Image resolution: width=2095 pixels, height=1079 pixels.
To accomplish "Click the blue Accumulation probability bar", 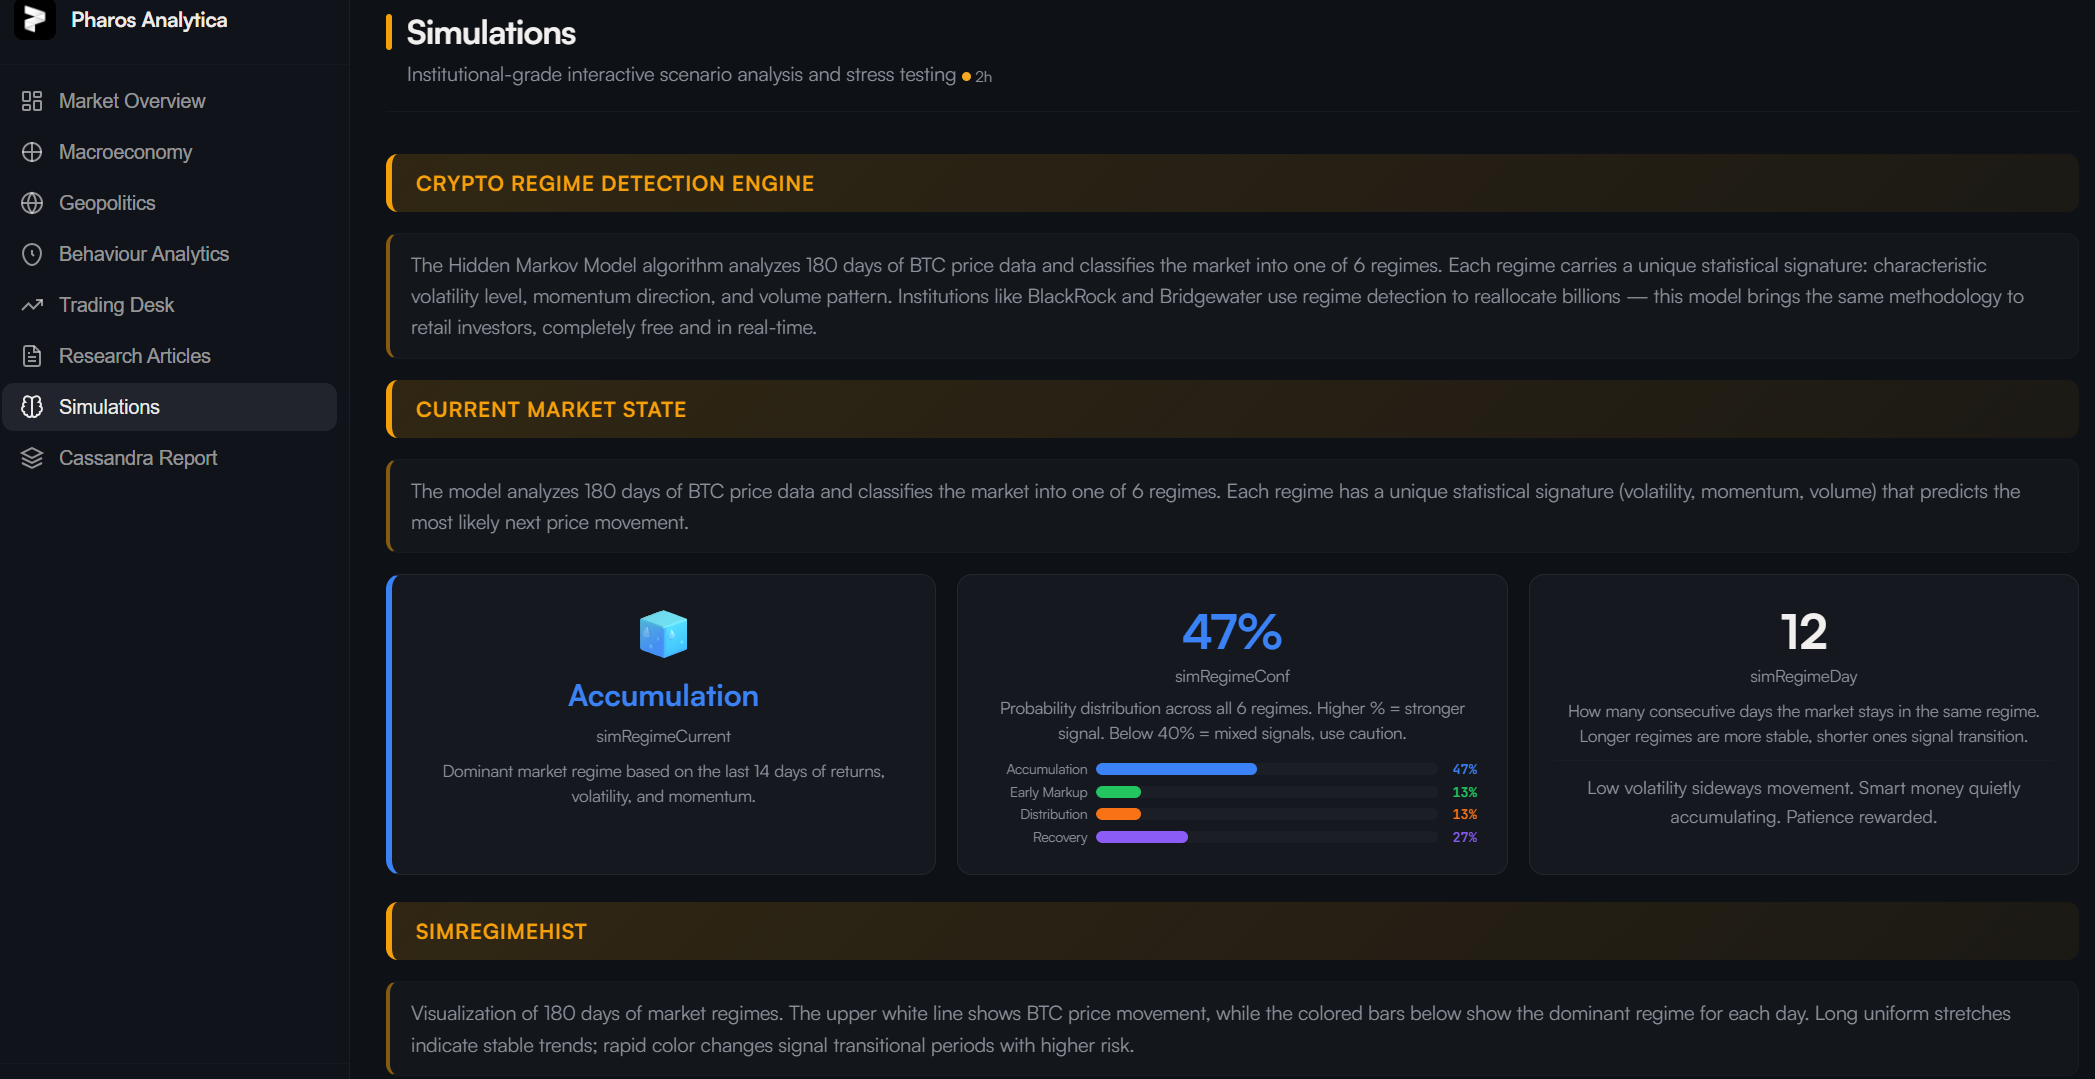I will click(x=1176, y=769).
